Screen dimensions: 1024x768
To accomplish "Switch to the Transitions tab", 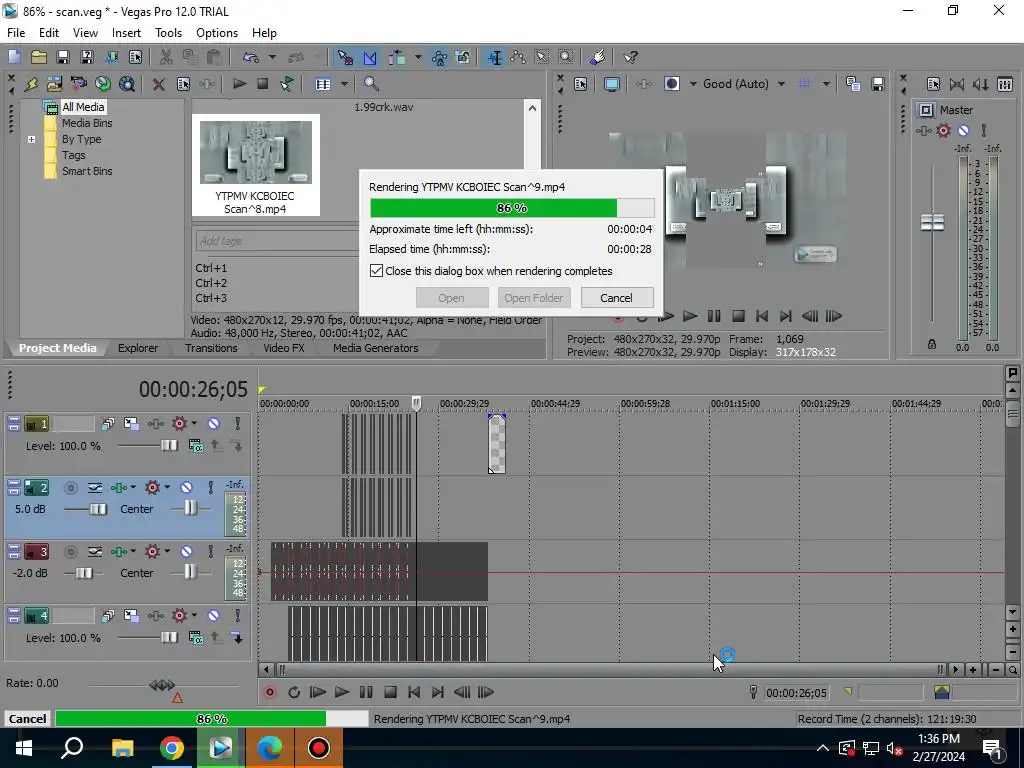I will [211, 348].
